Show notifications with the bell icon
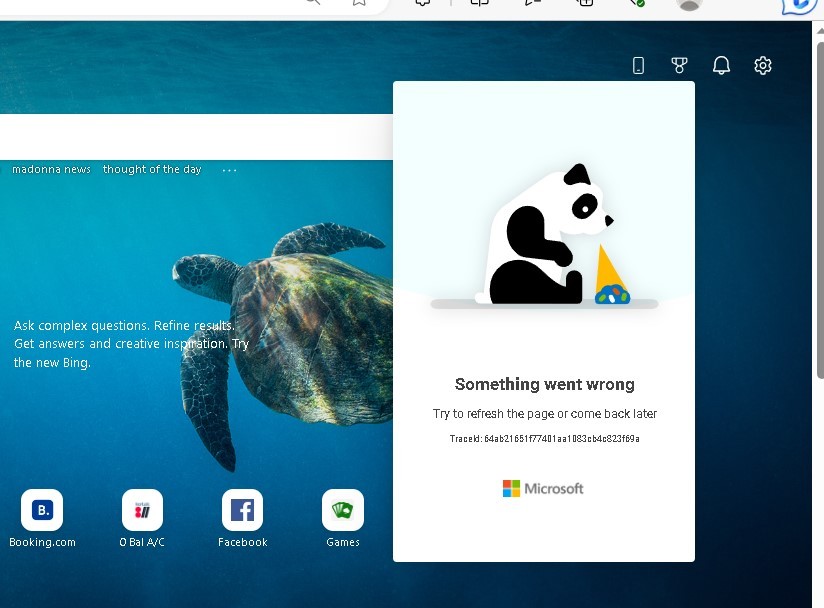This screenshot has width=824, height=608. coord(721,66)
